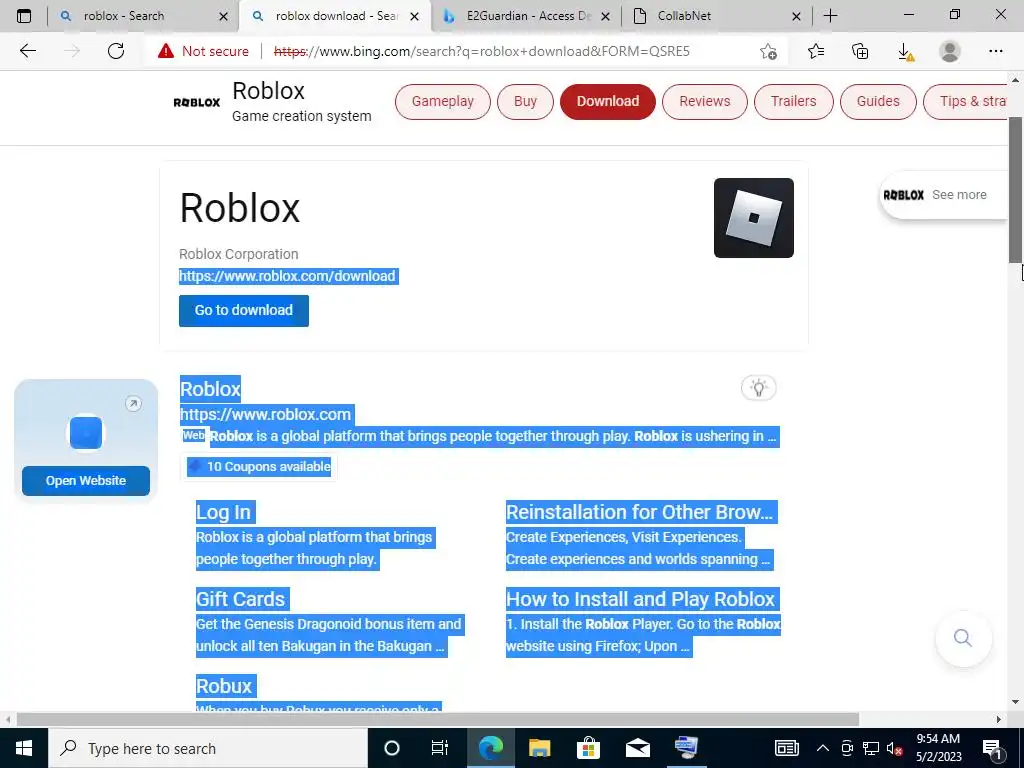
Task: Open the Roblox search result title
Action: click(x=210, y=389)
